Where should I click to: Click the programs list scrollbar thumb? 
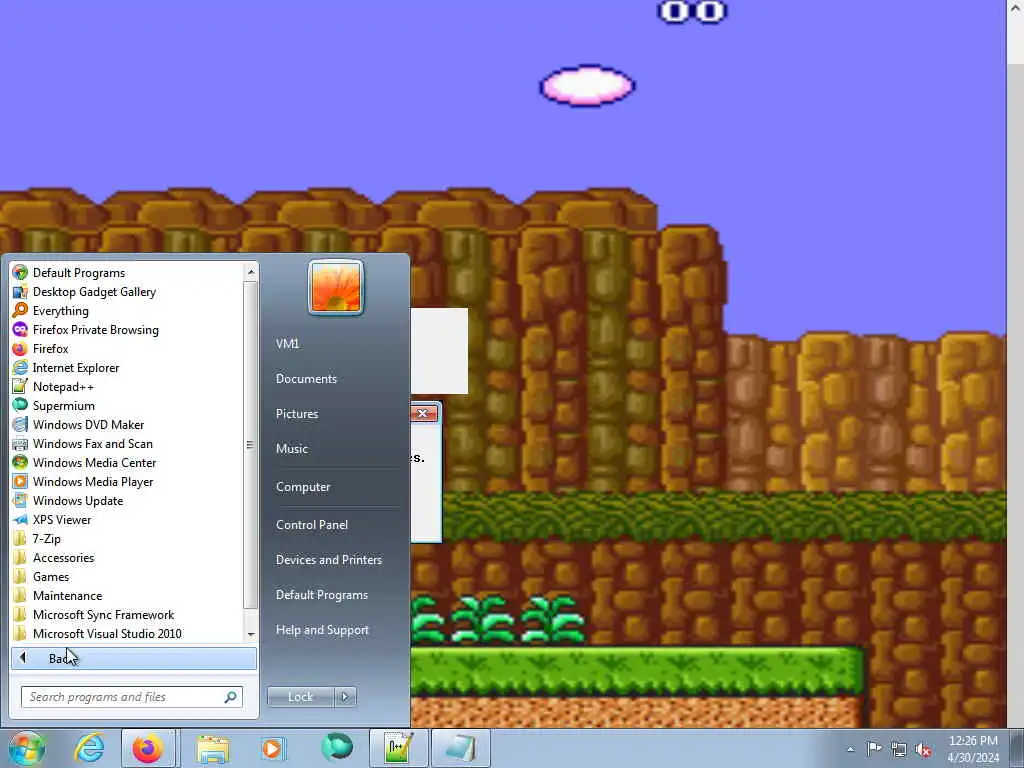(x=251, y=444)
